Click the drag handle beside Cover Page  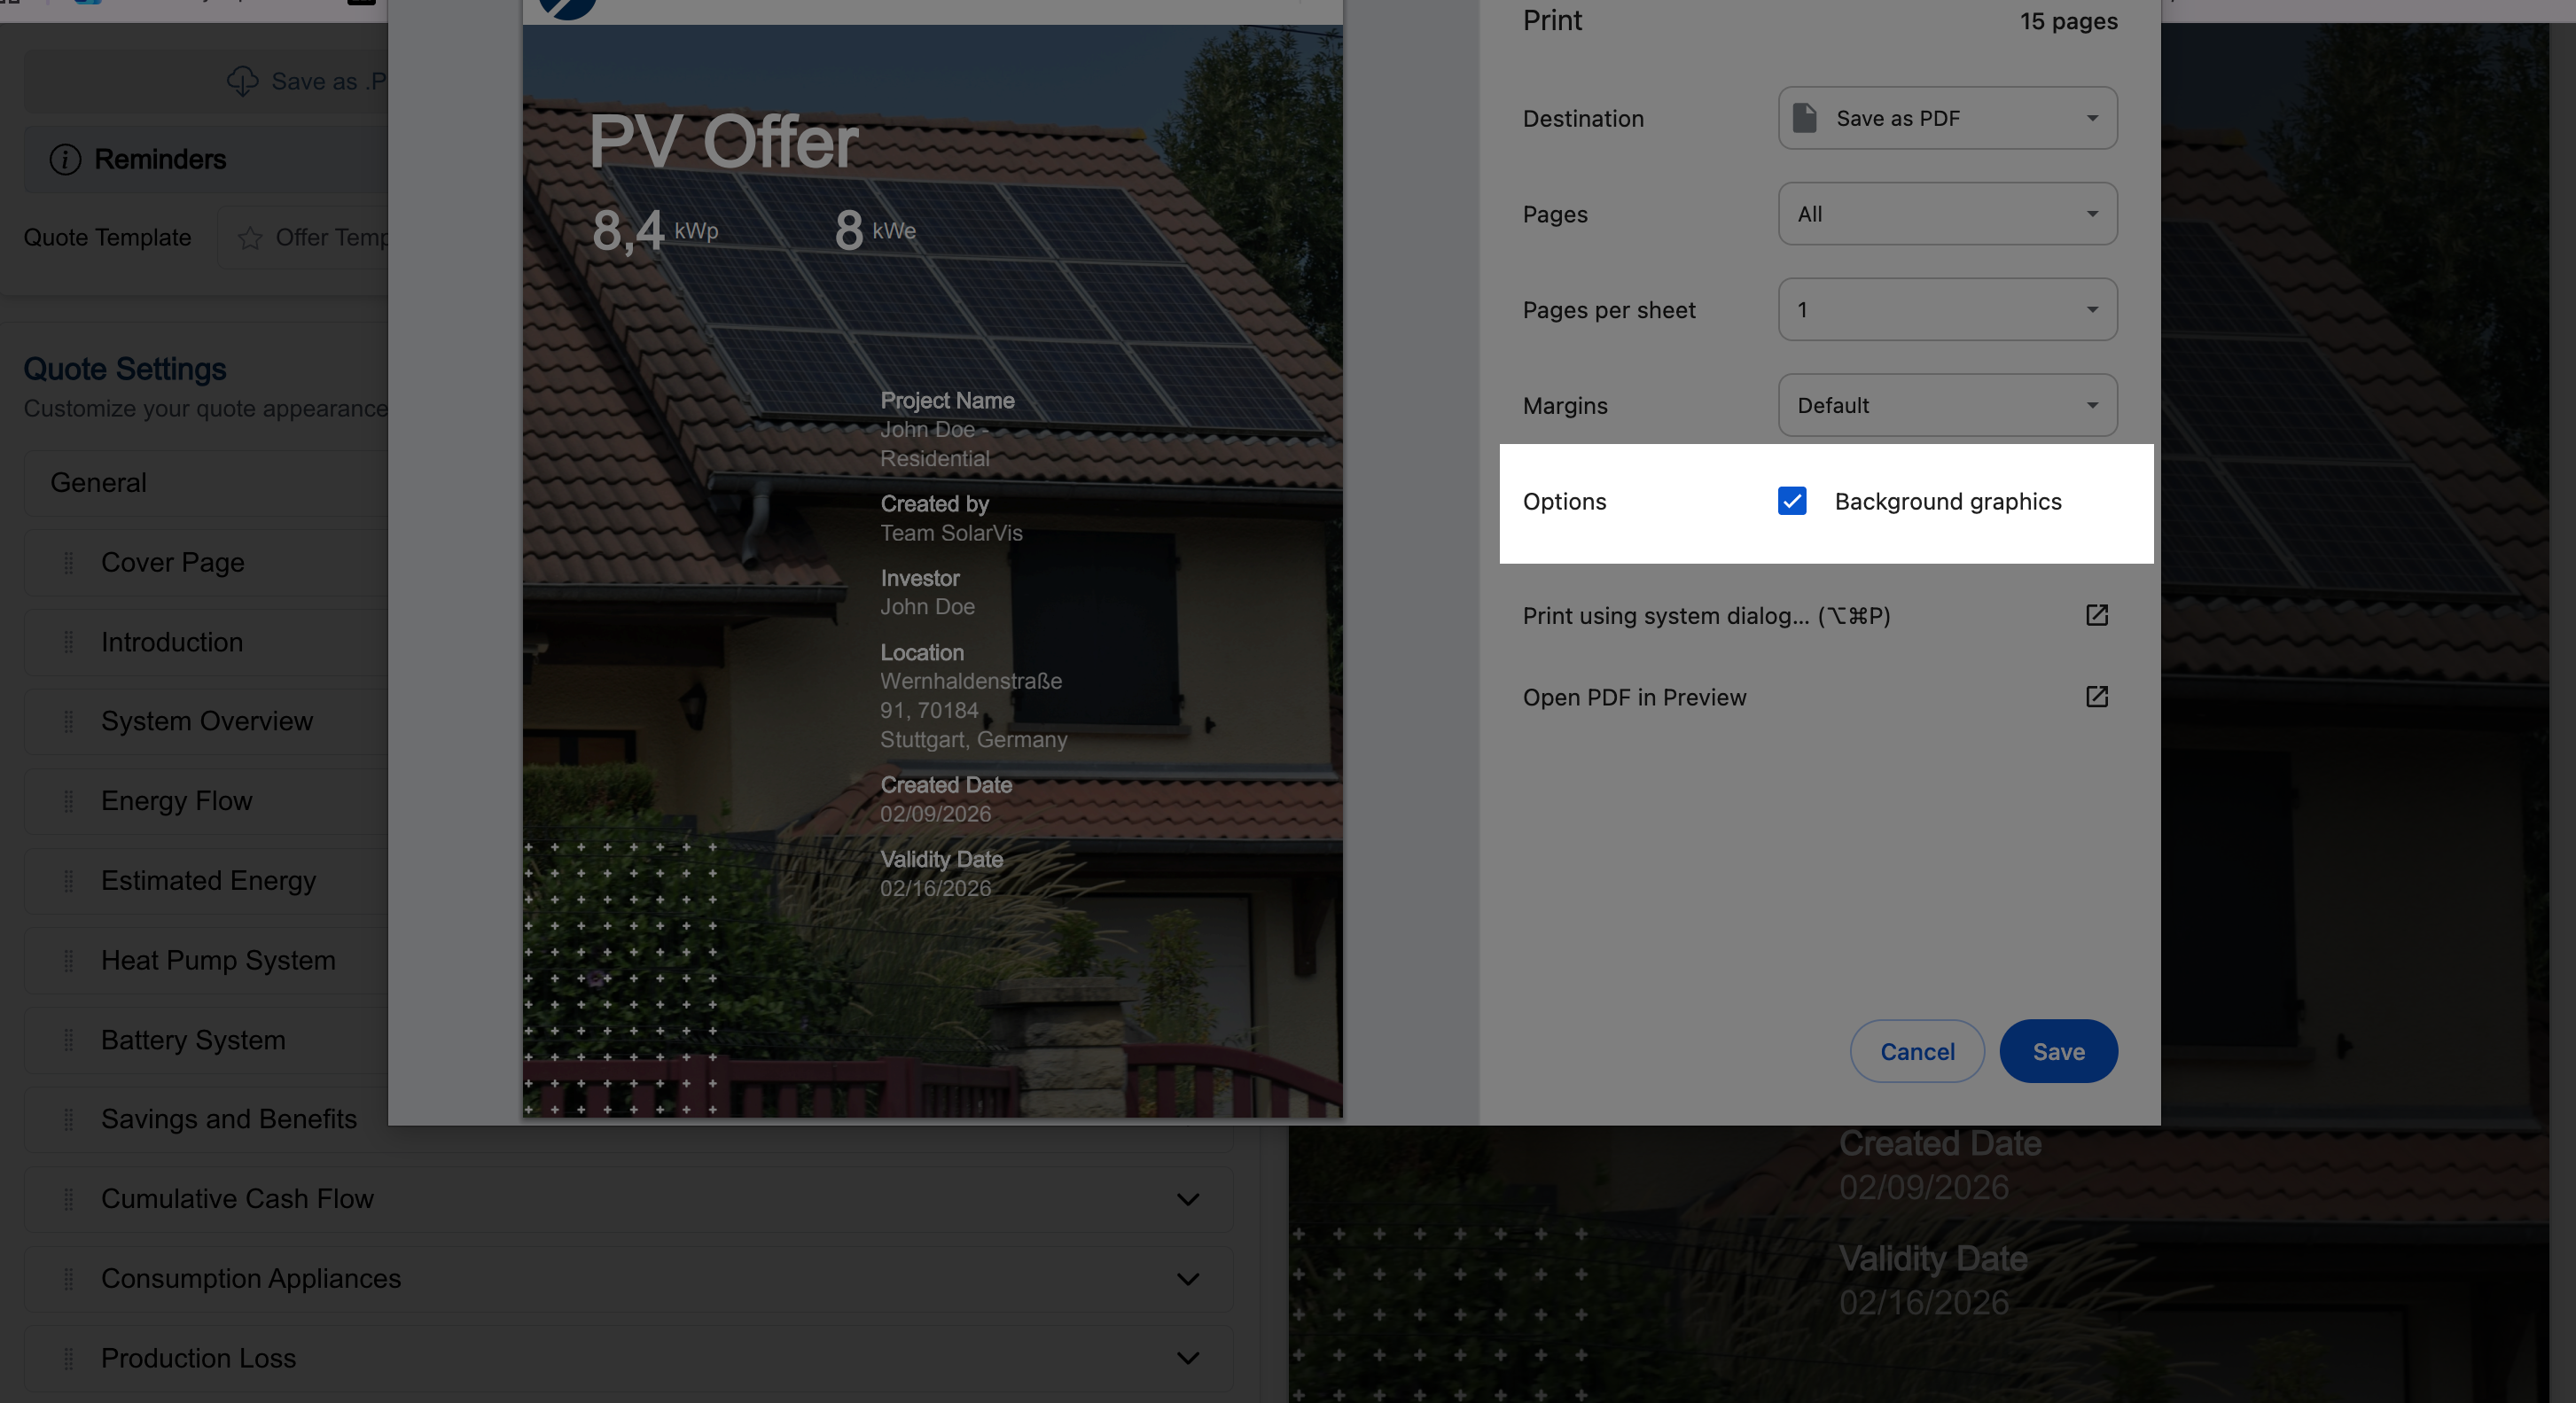(68, 563)
